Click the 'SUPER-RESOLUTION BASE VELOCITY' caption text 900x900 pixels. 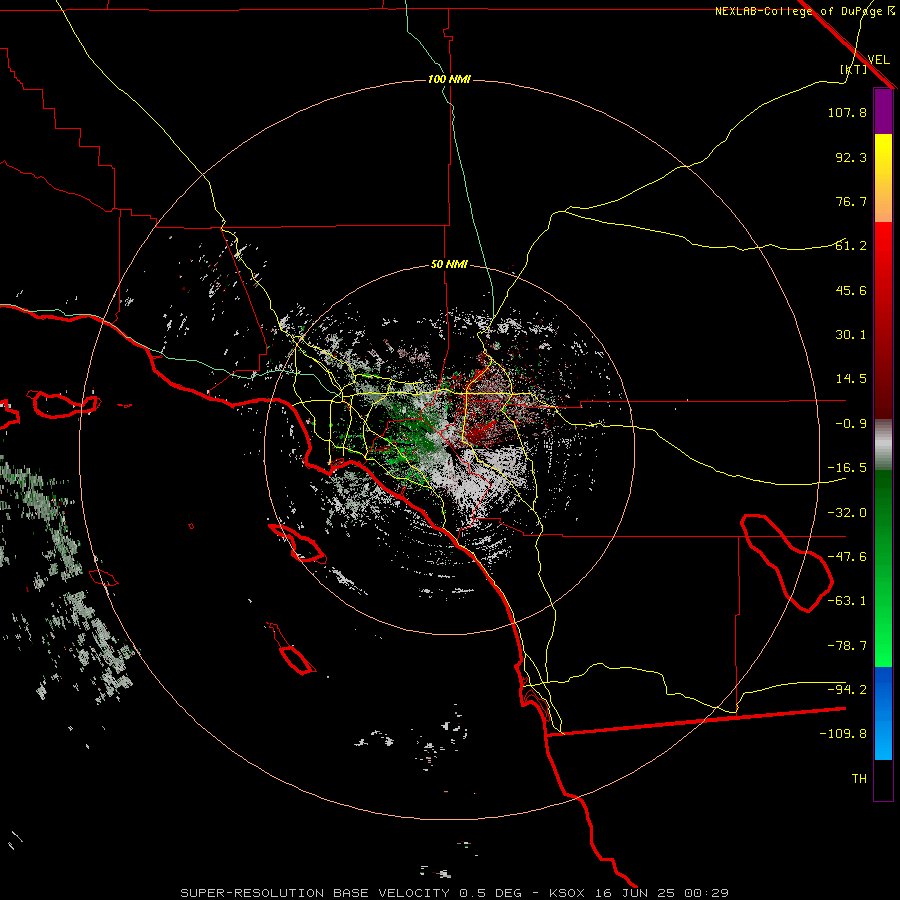coord(315,893)
